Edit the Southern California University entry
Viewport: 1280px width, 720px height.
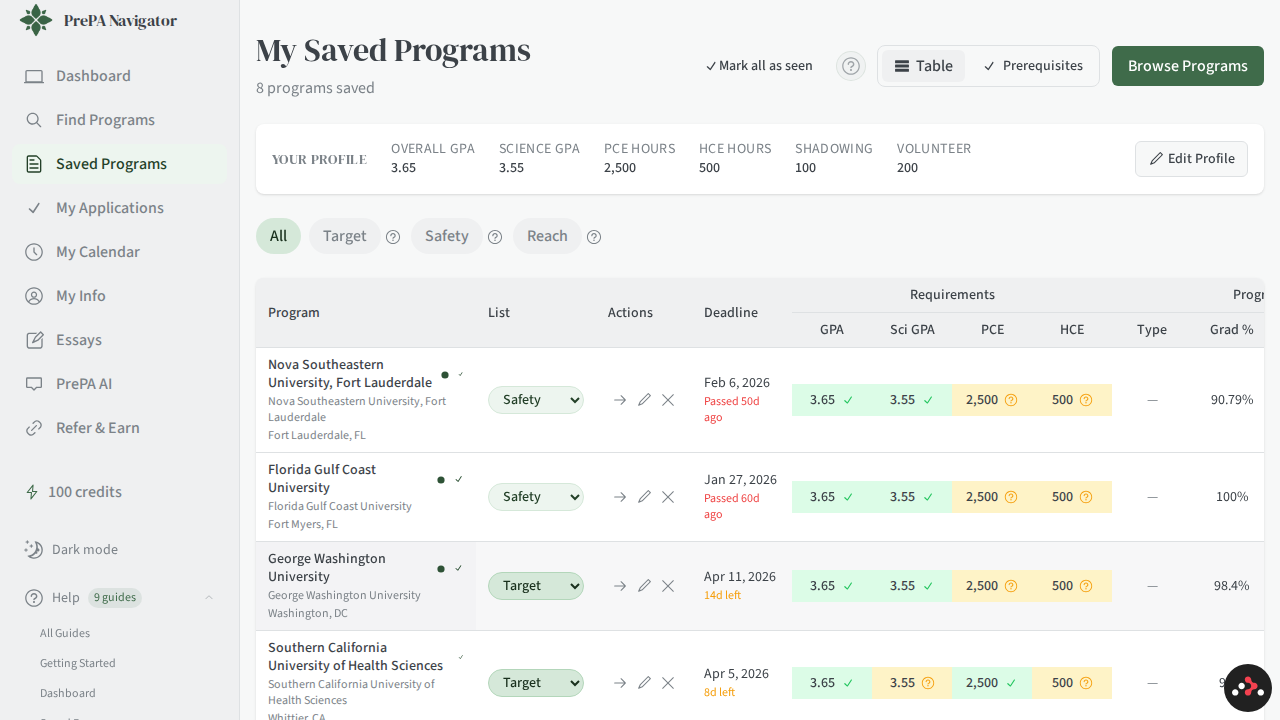[x=644, y=683]
